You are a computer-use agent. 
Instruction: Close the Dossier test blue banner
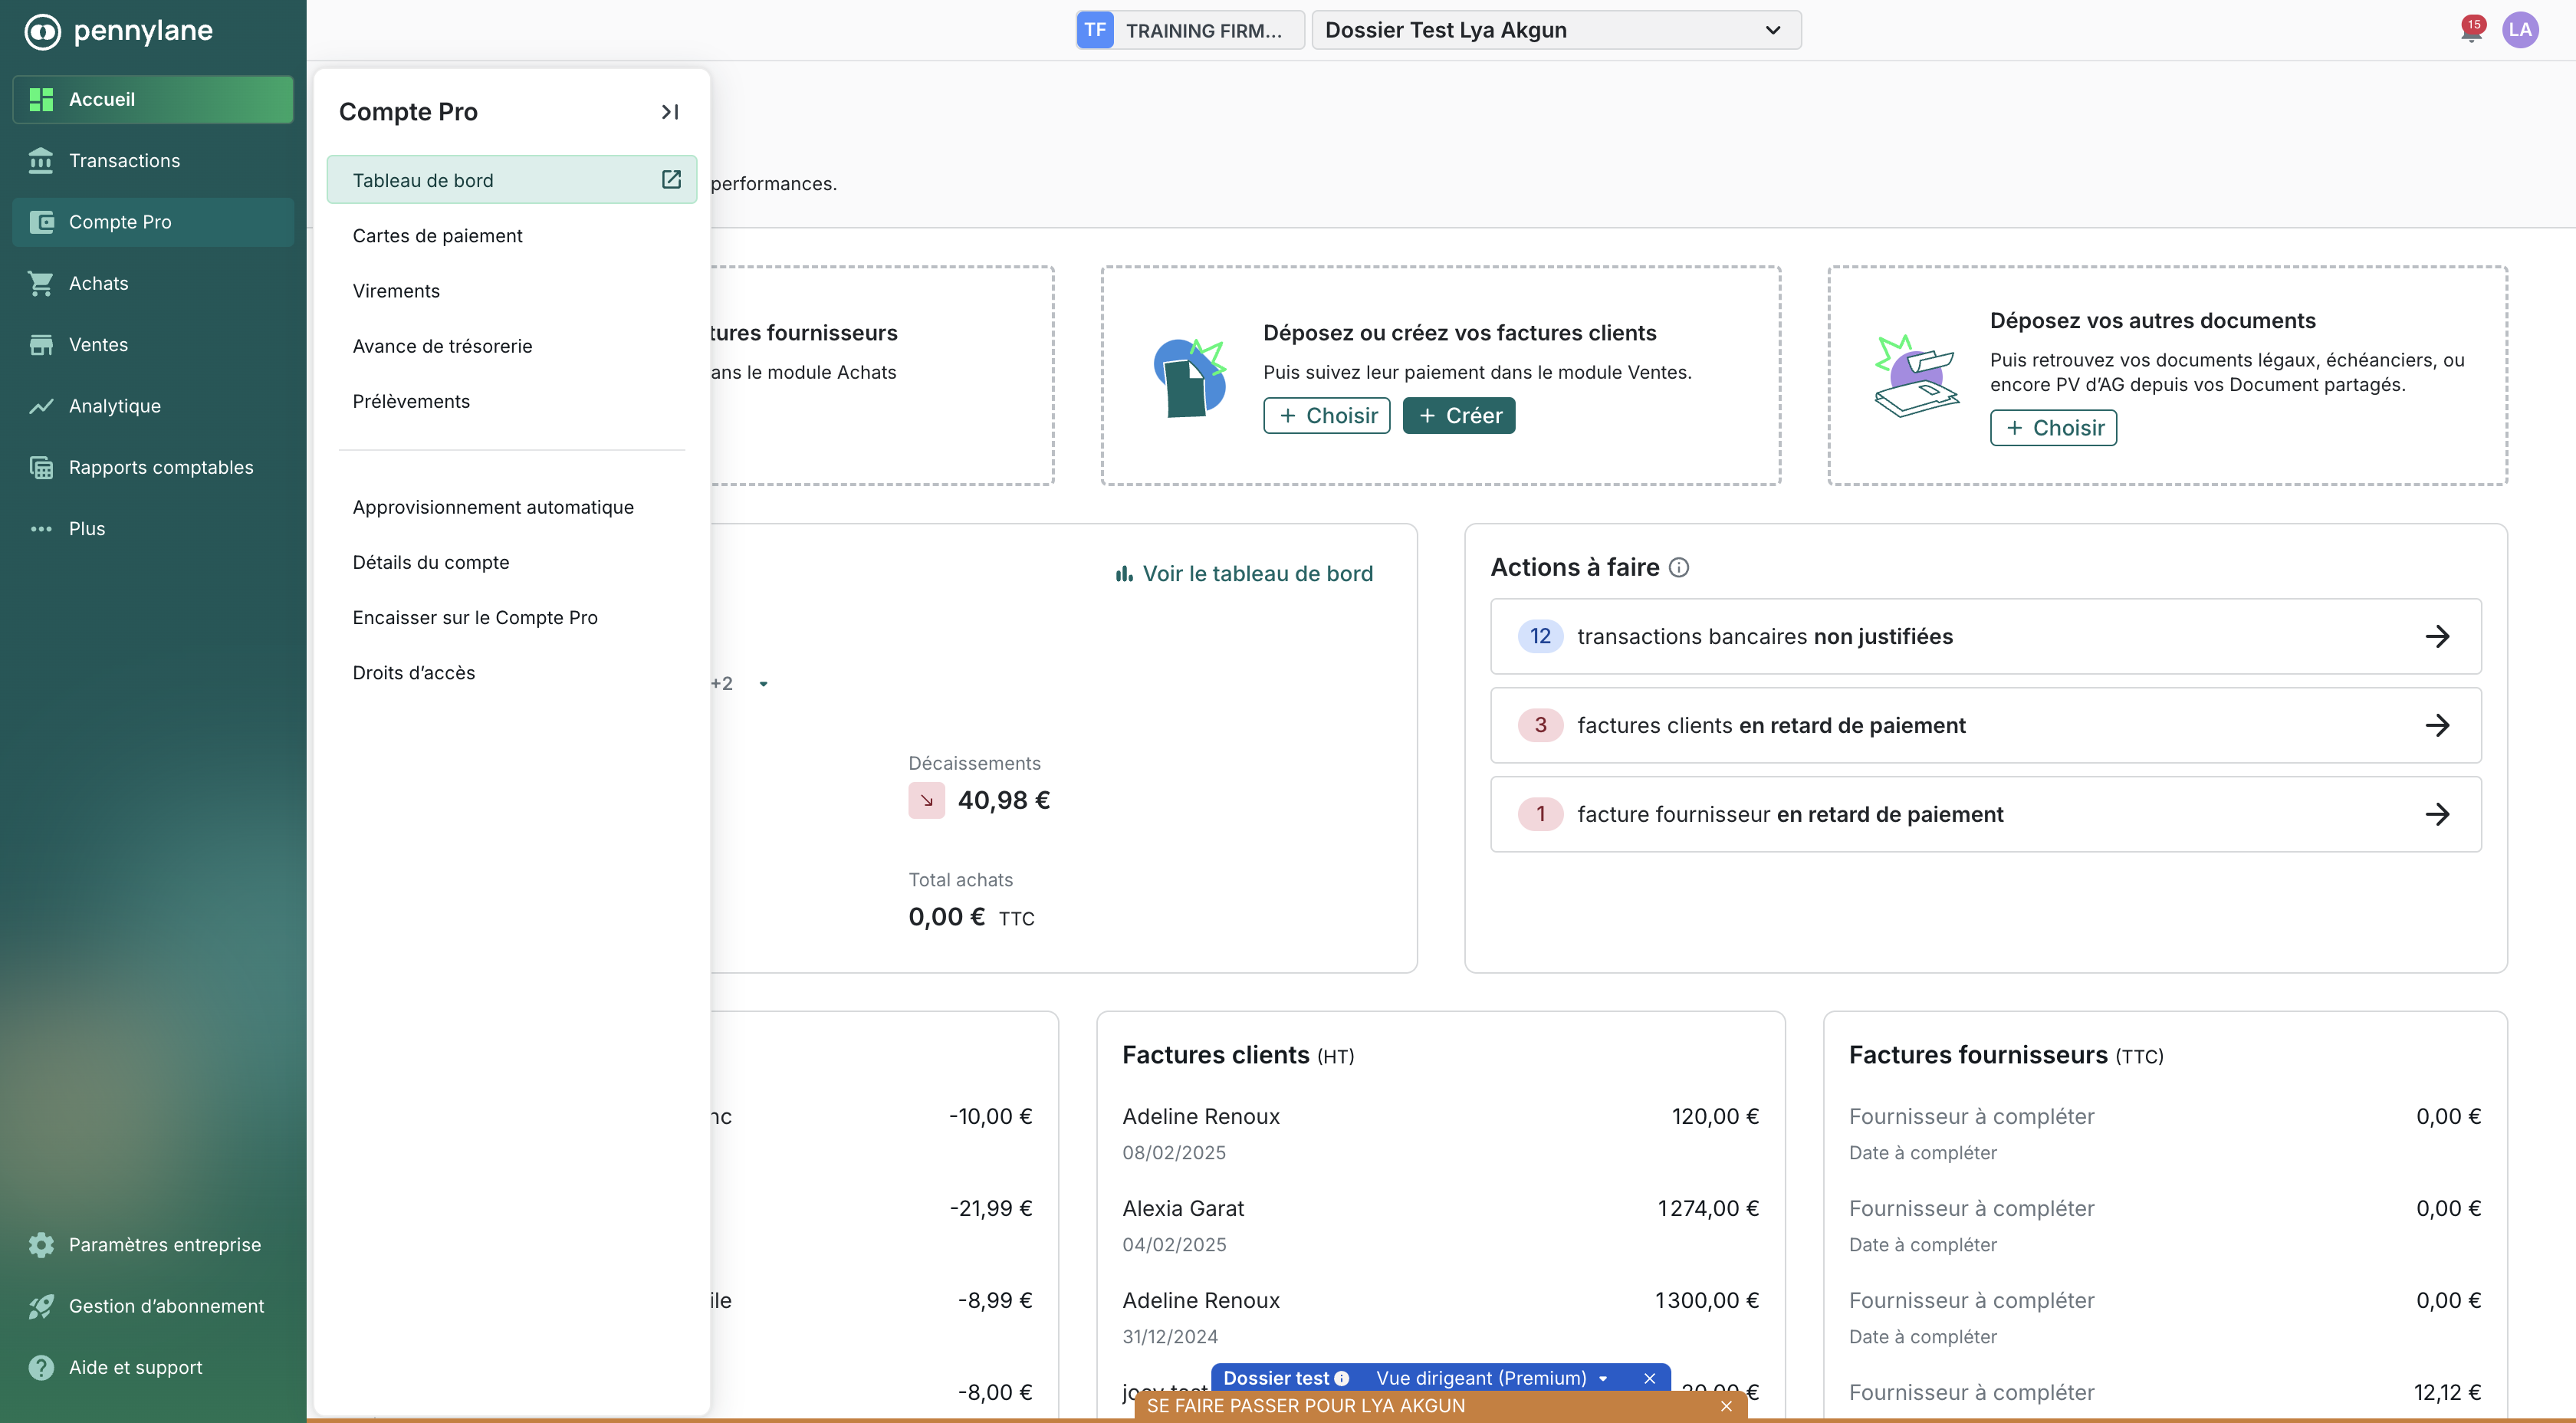[x=1649, y=1378]
